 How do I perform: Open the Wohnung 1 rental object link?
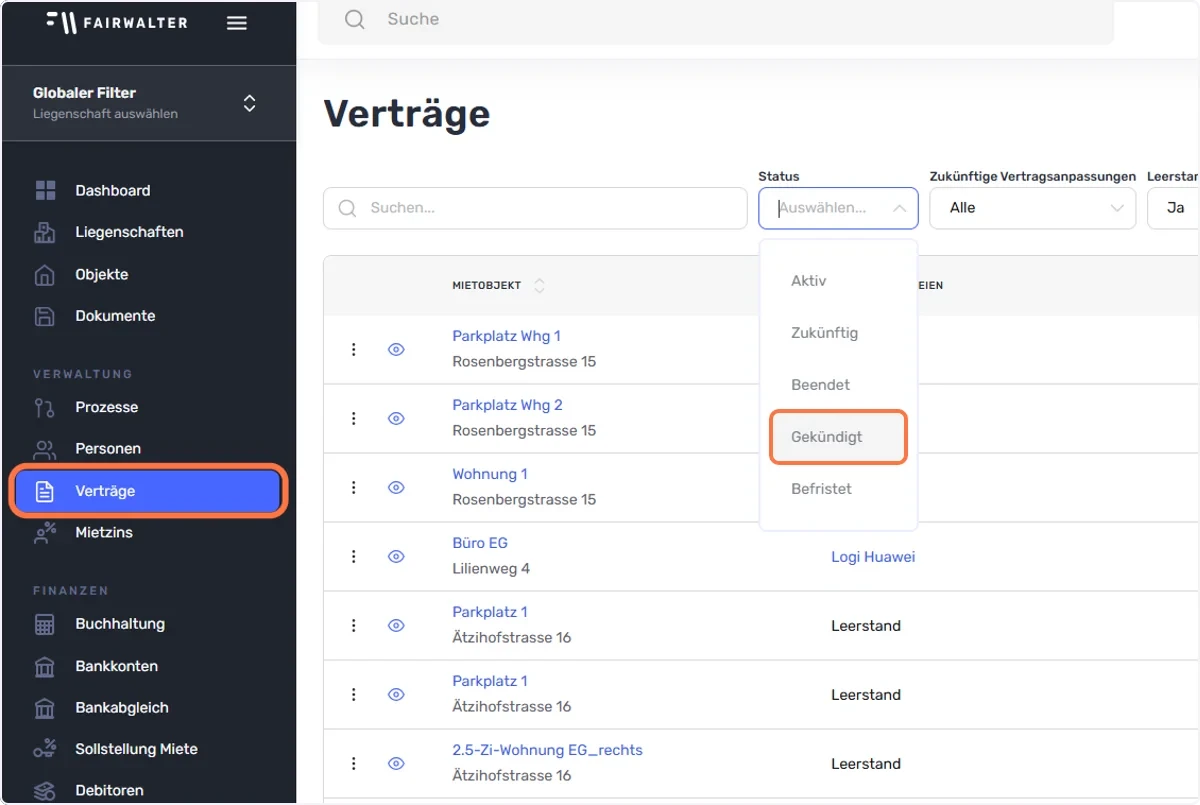click(x=490, y=474)
